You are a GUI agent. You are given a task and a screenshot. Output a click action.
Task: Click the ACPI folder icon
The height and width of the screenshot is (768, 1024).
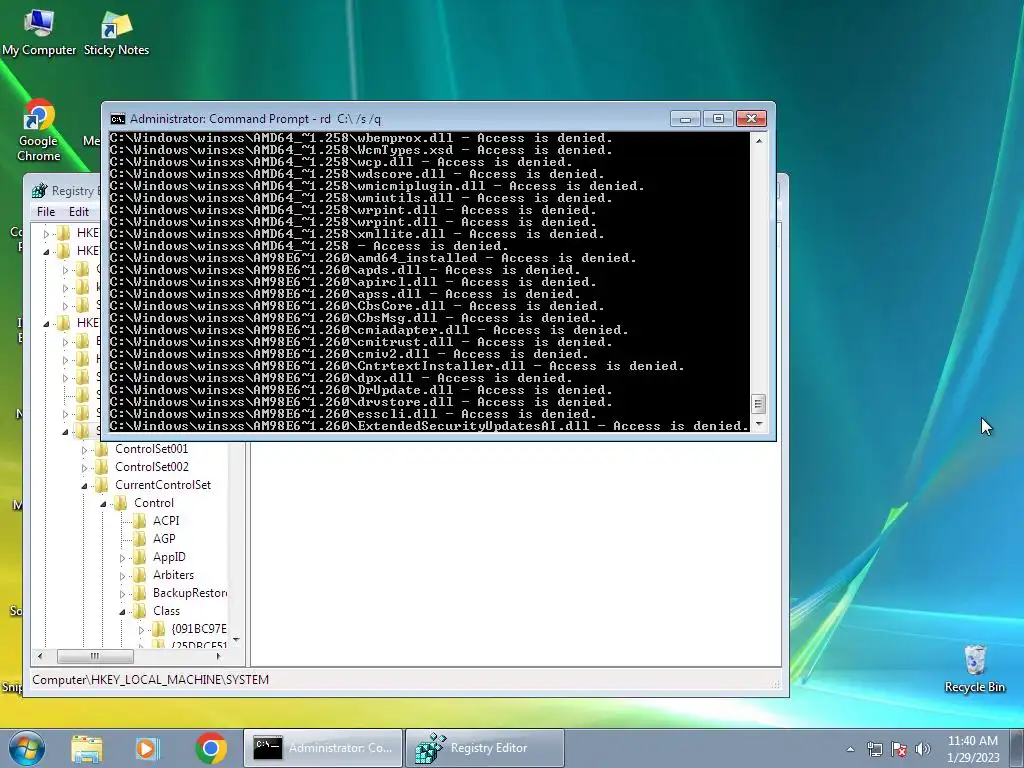tap(139, 520)
